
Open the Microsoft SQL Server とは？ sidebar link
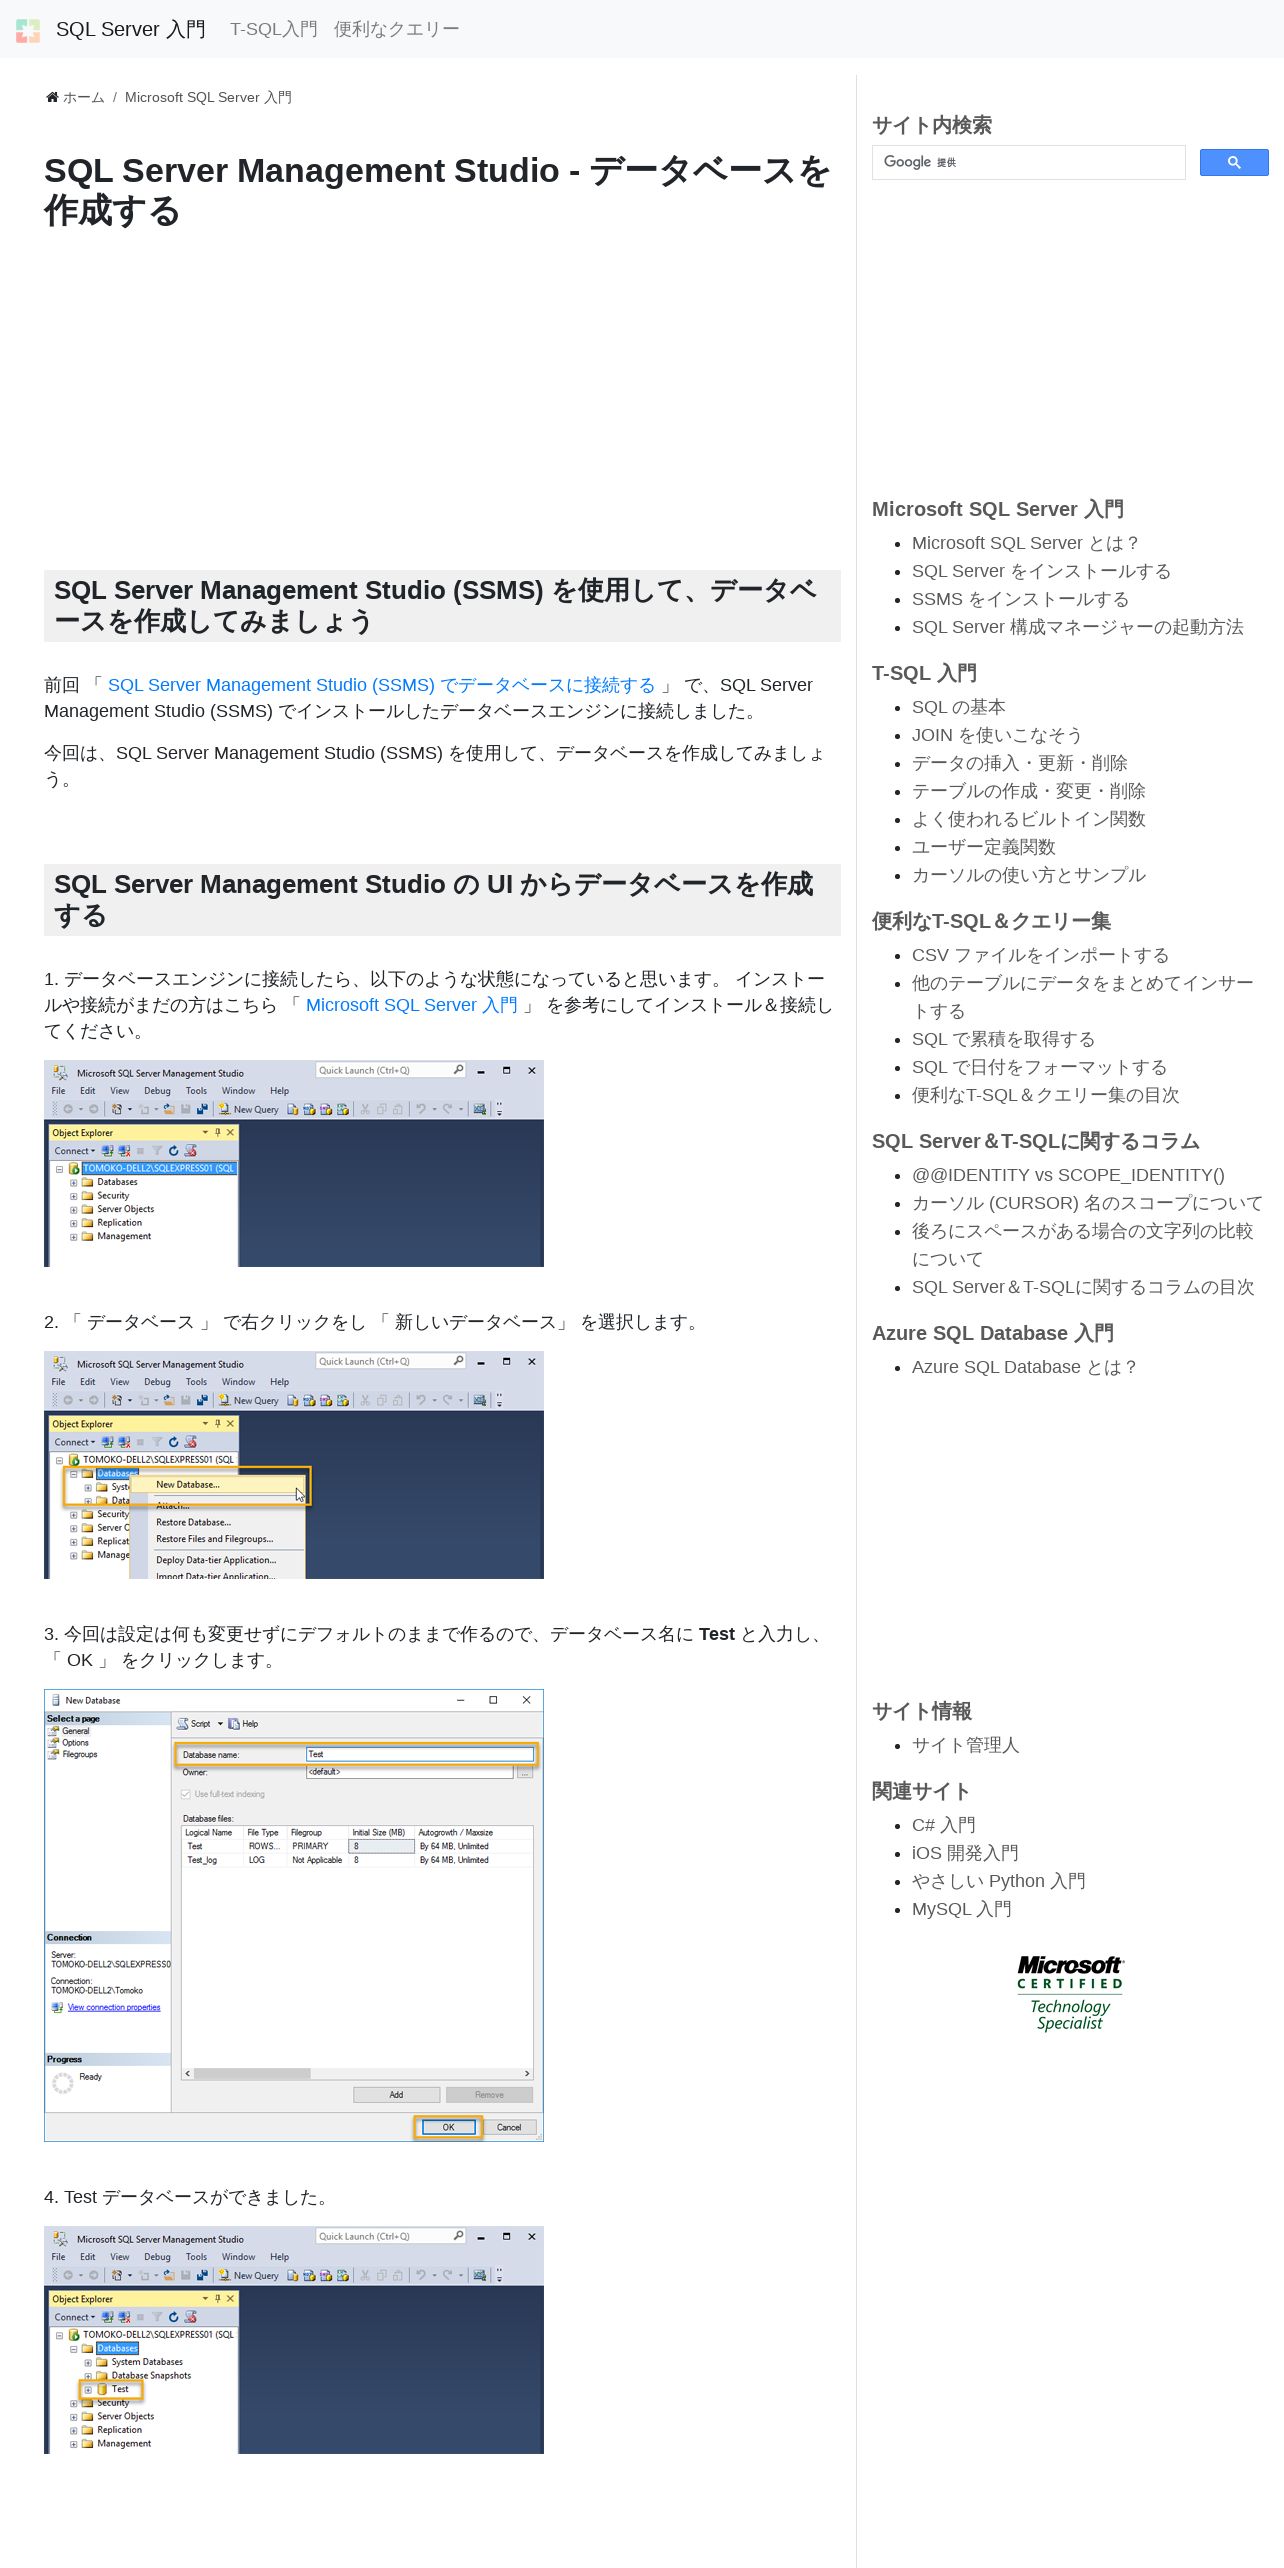[1025, 543]
